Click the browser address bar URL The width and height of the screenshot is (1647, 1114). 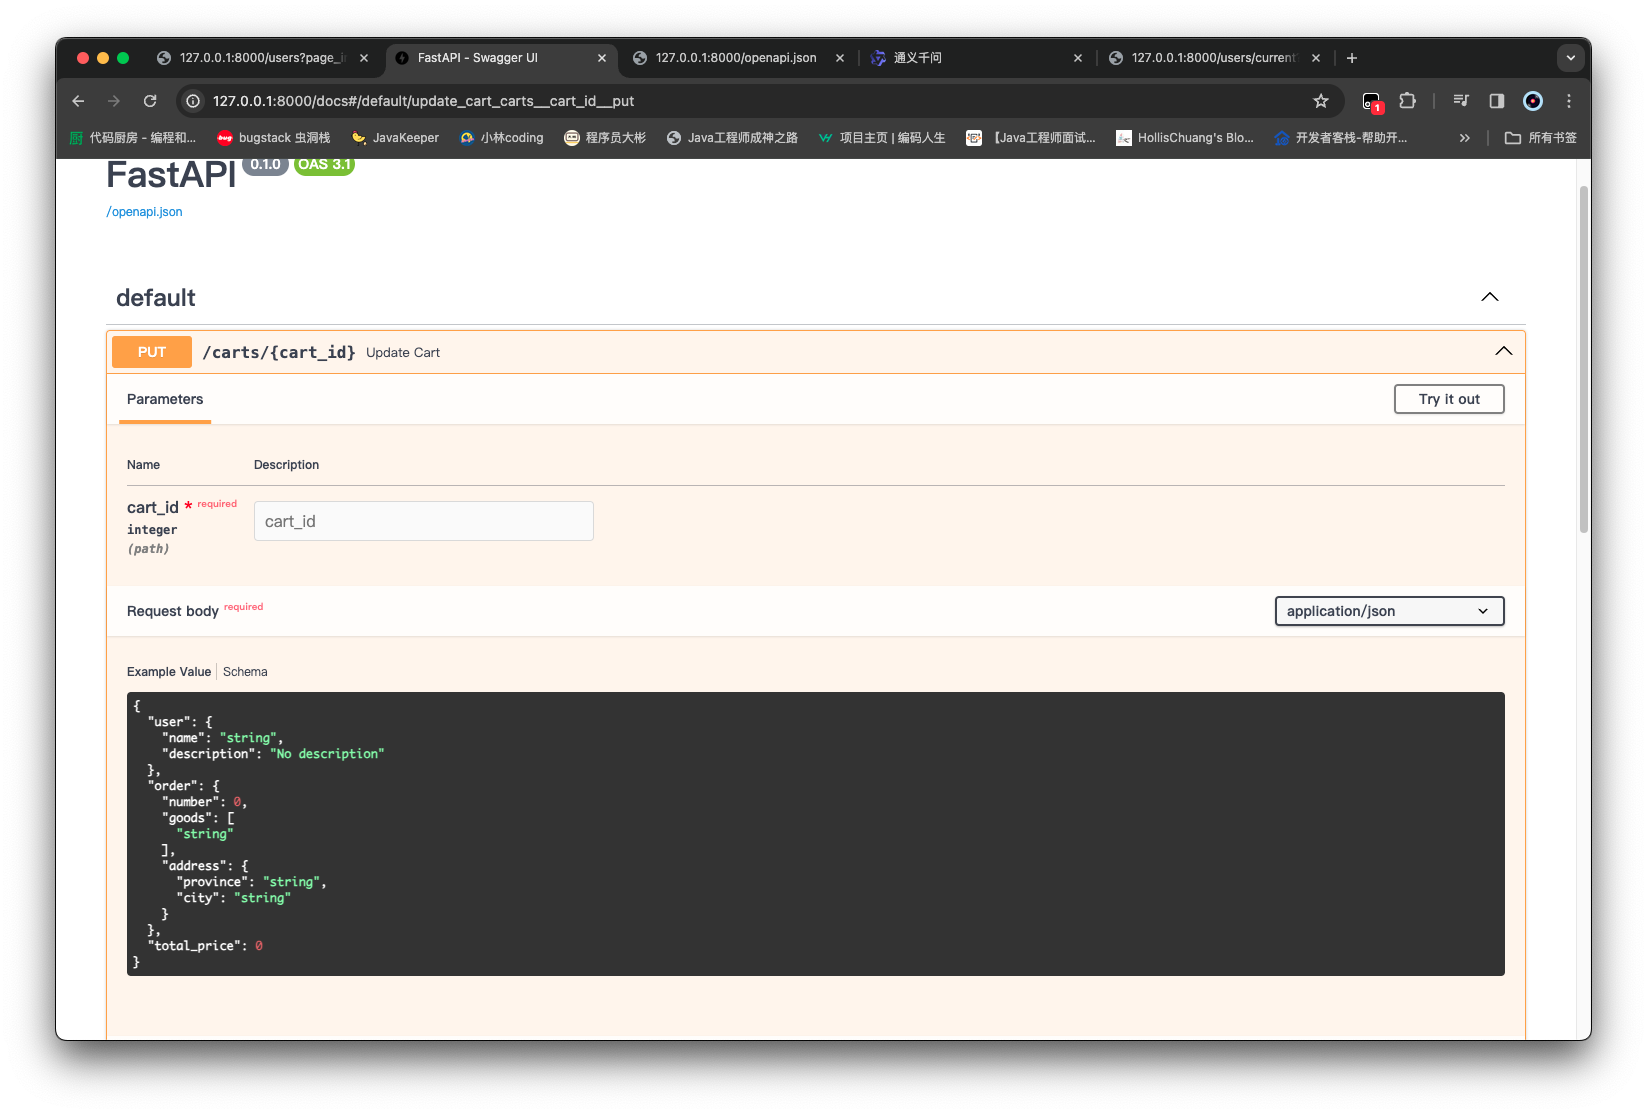coord(423,101)
